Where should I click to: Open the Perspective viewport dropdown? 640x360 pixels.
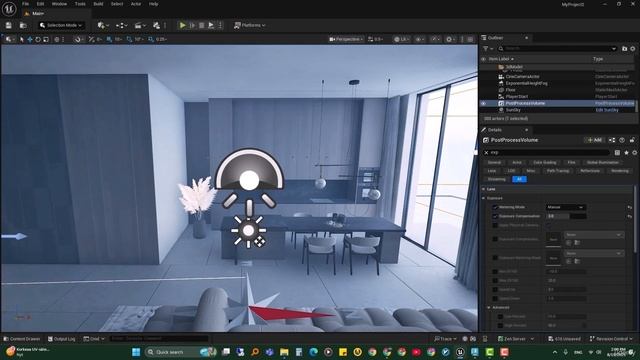346,39
